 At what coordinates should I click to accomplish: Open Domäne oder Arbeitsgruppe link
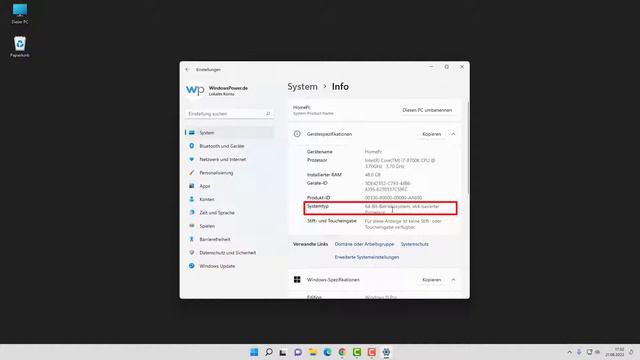click(x=364, y=244)
